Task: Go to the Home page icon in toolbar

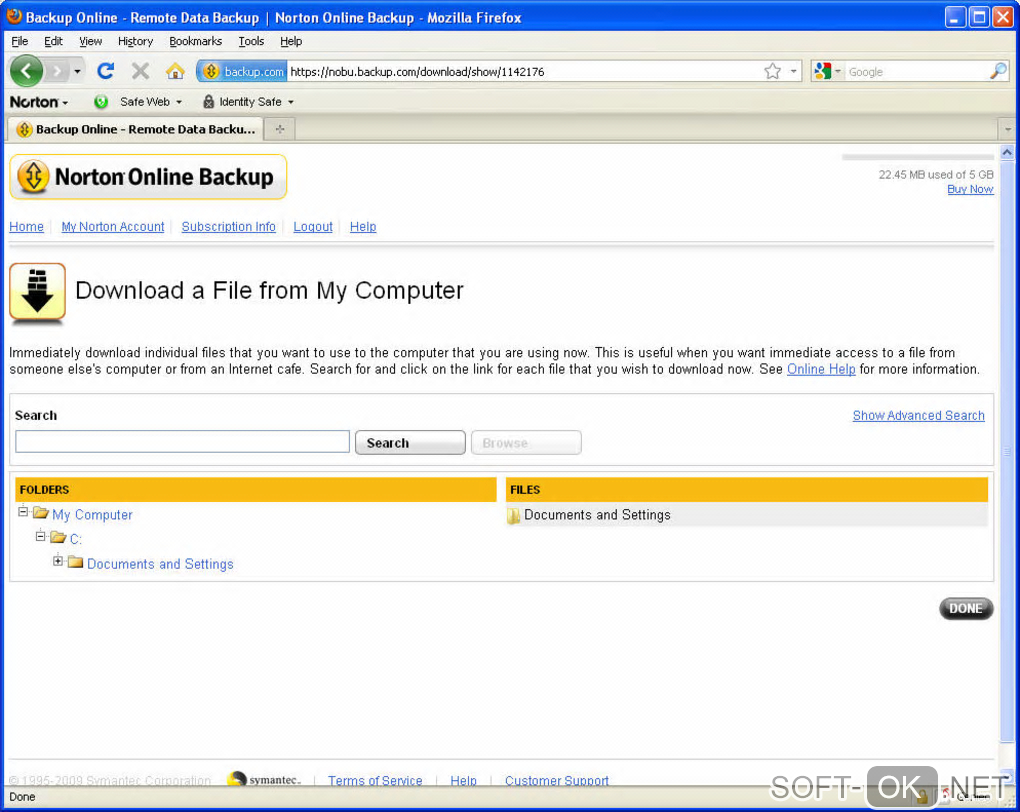Action: click(175, 71)
